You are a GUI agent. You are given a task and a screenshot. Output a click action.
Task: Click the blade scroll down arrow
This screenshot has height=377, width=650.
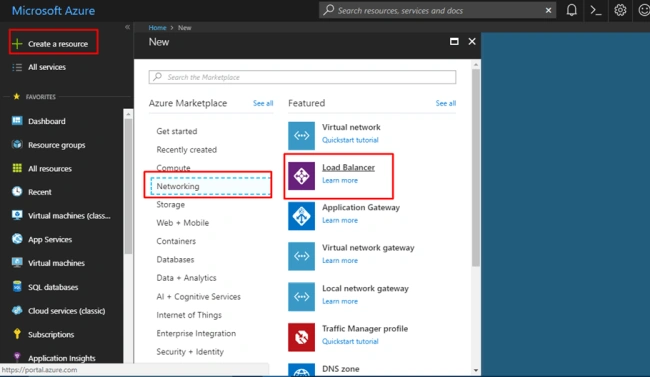pos(475,370)
